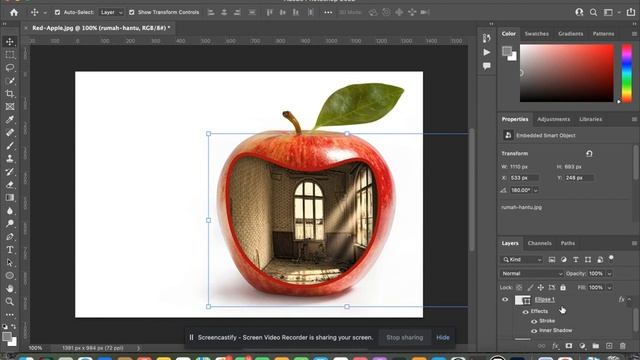
Task: Open the search icon at top right
Action: [x=593, y=12]
